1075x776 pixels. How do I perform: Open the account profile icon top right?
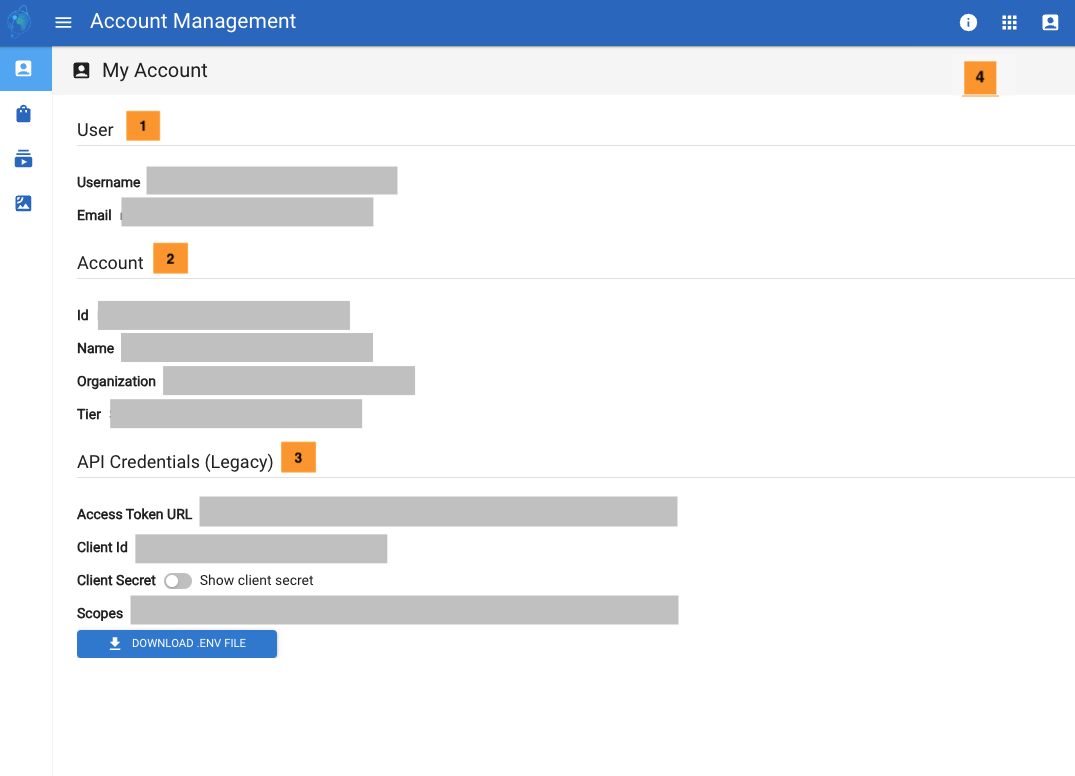(1050, 22)
